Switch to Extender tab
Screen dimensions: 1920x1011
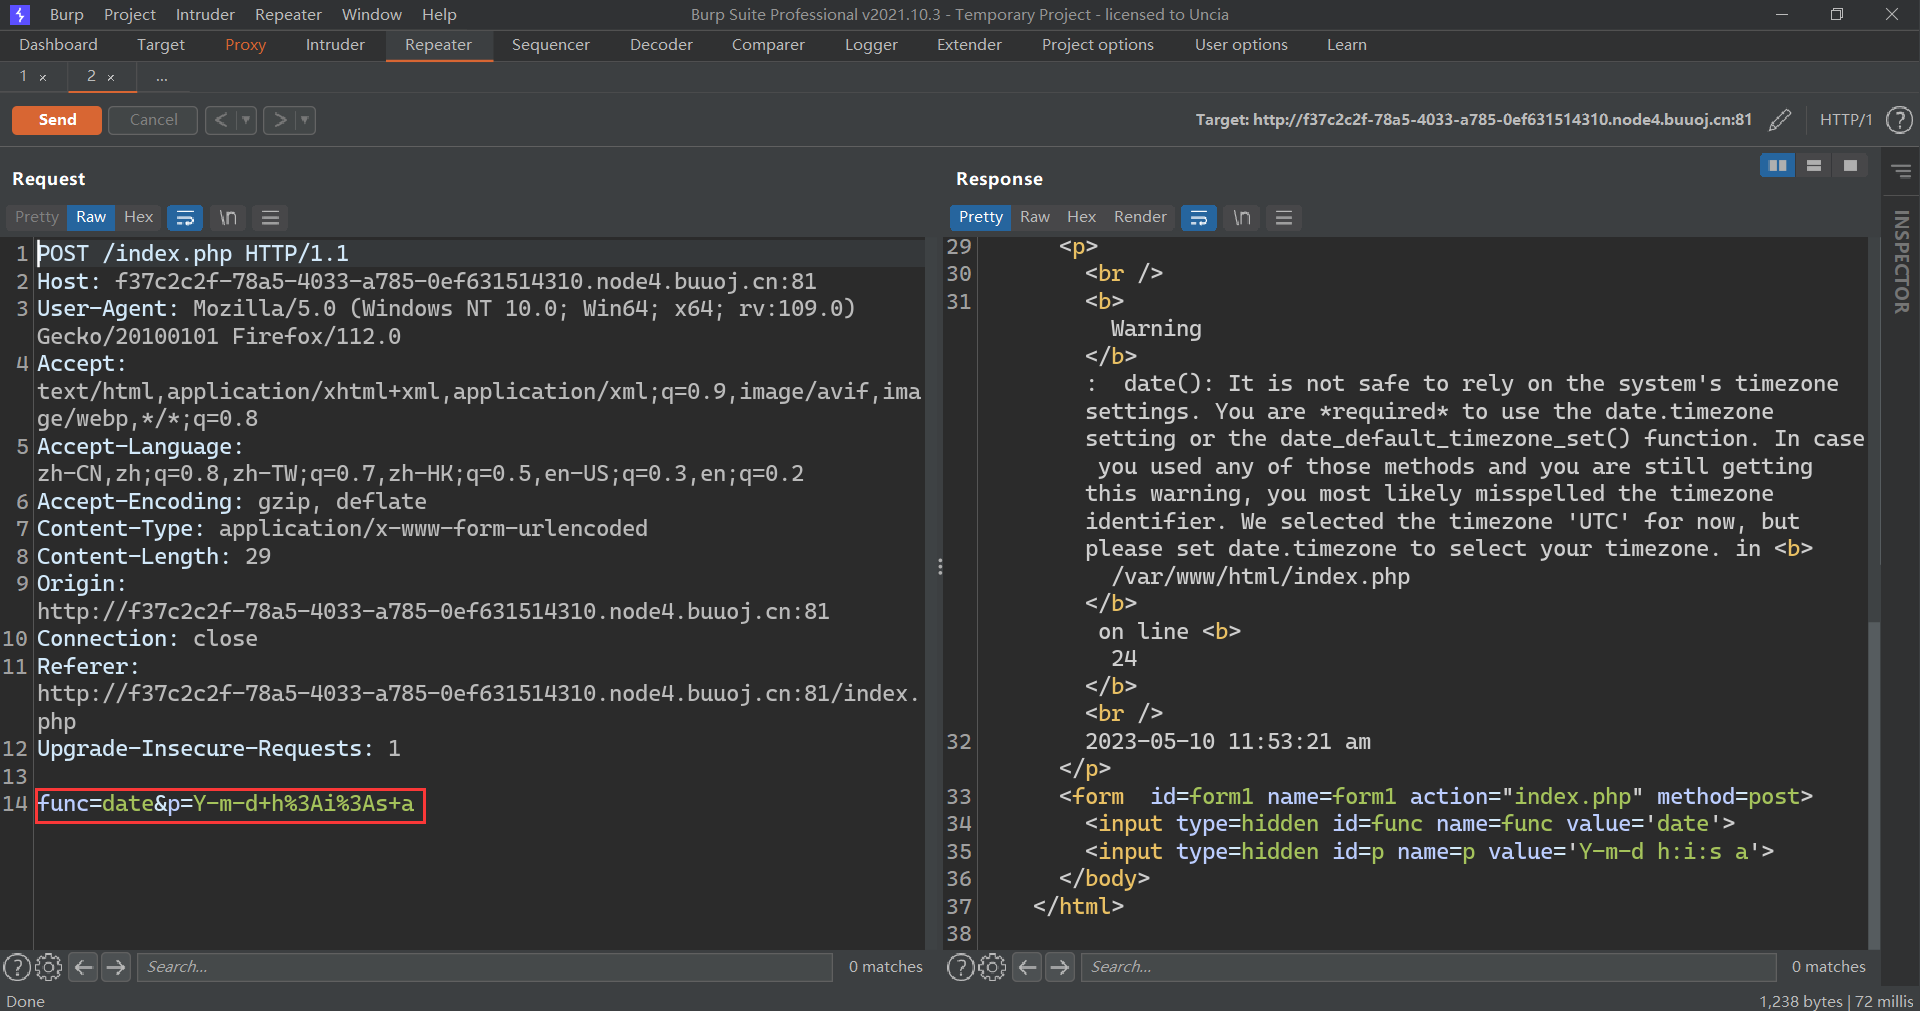click(969, 45)
